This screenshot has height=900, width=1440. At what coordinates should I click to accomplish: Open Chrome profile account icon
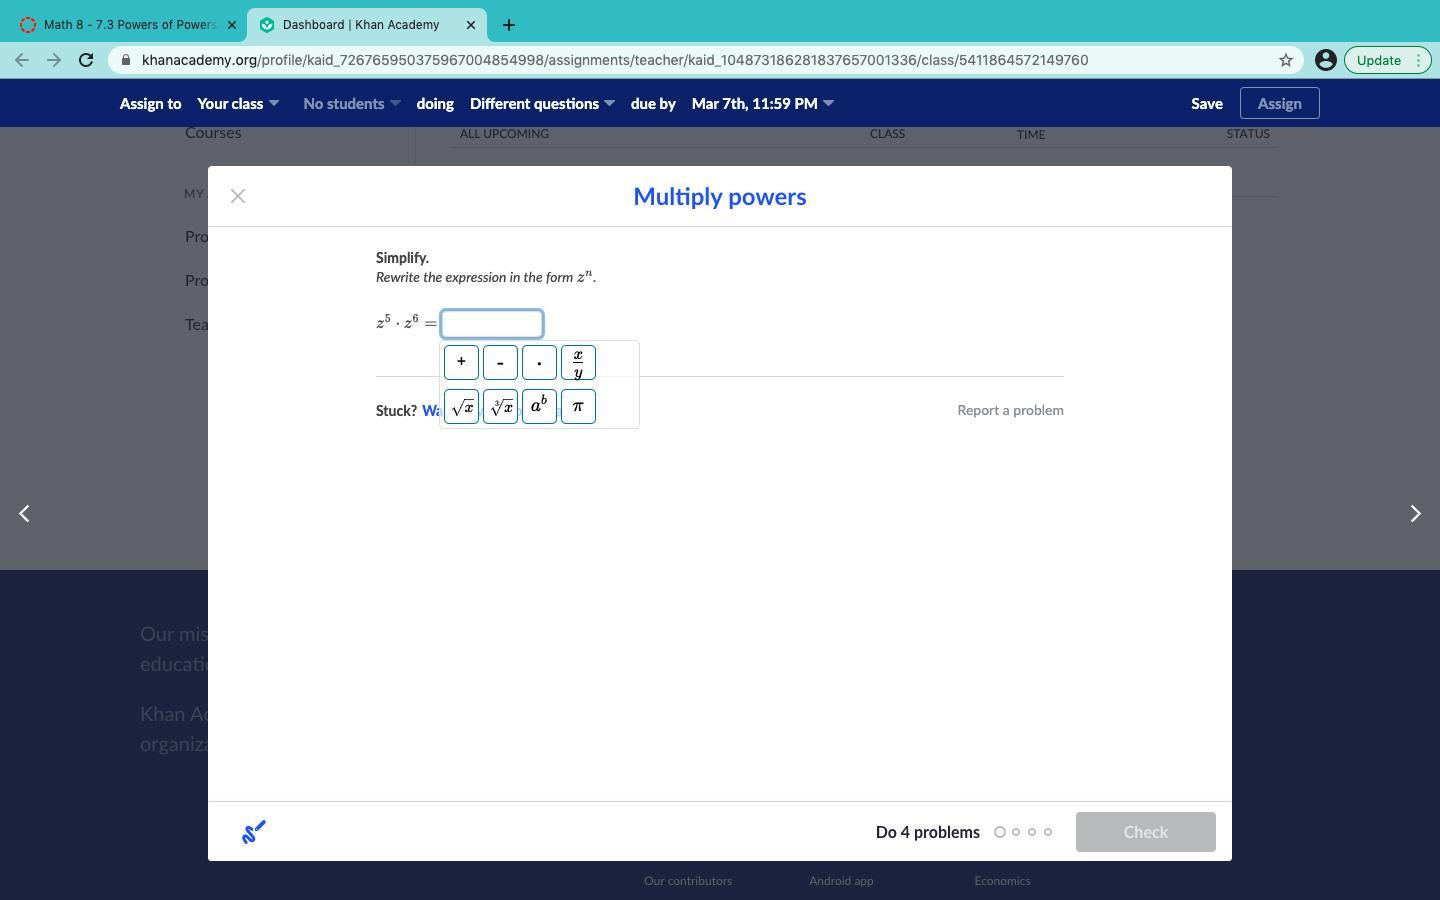tap(1326, 60)
